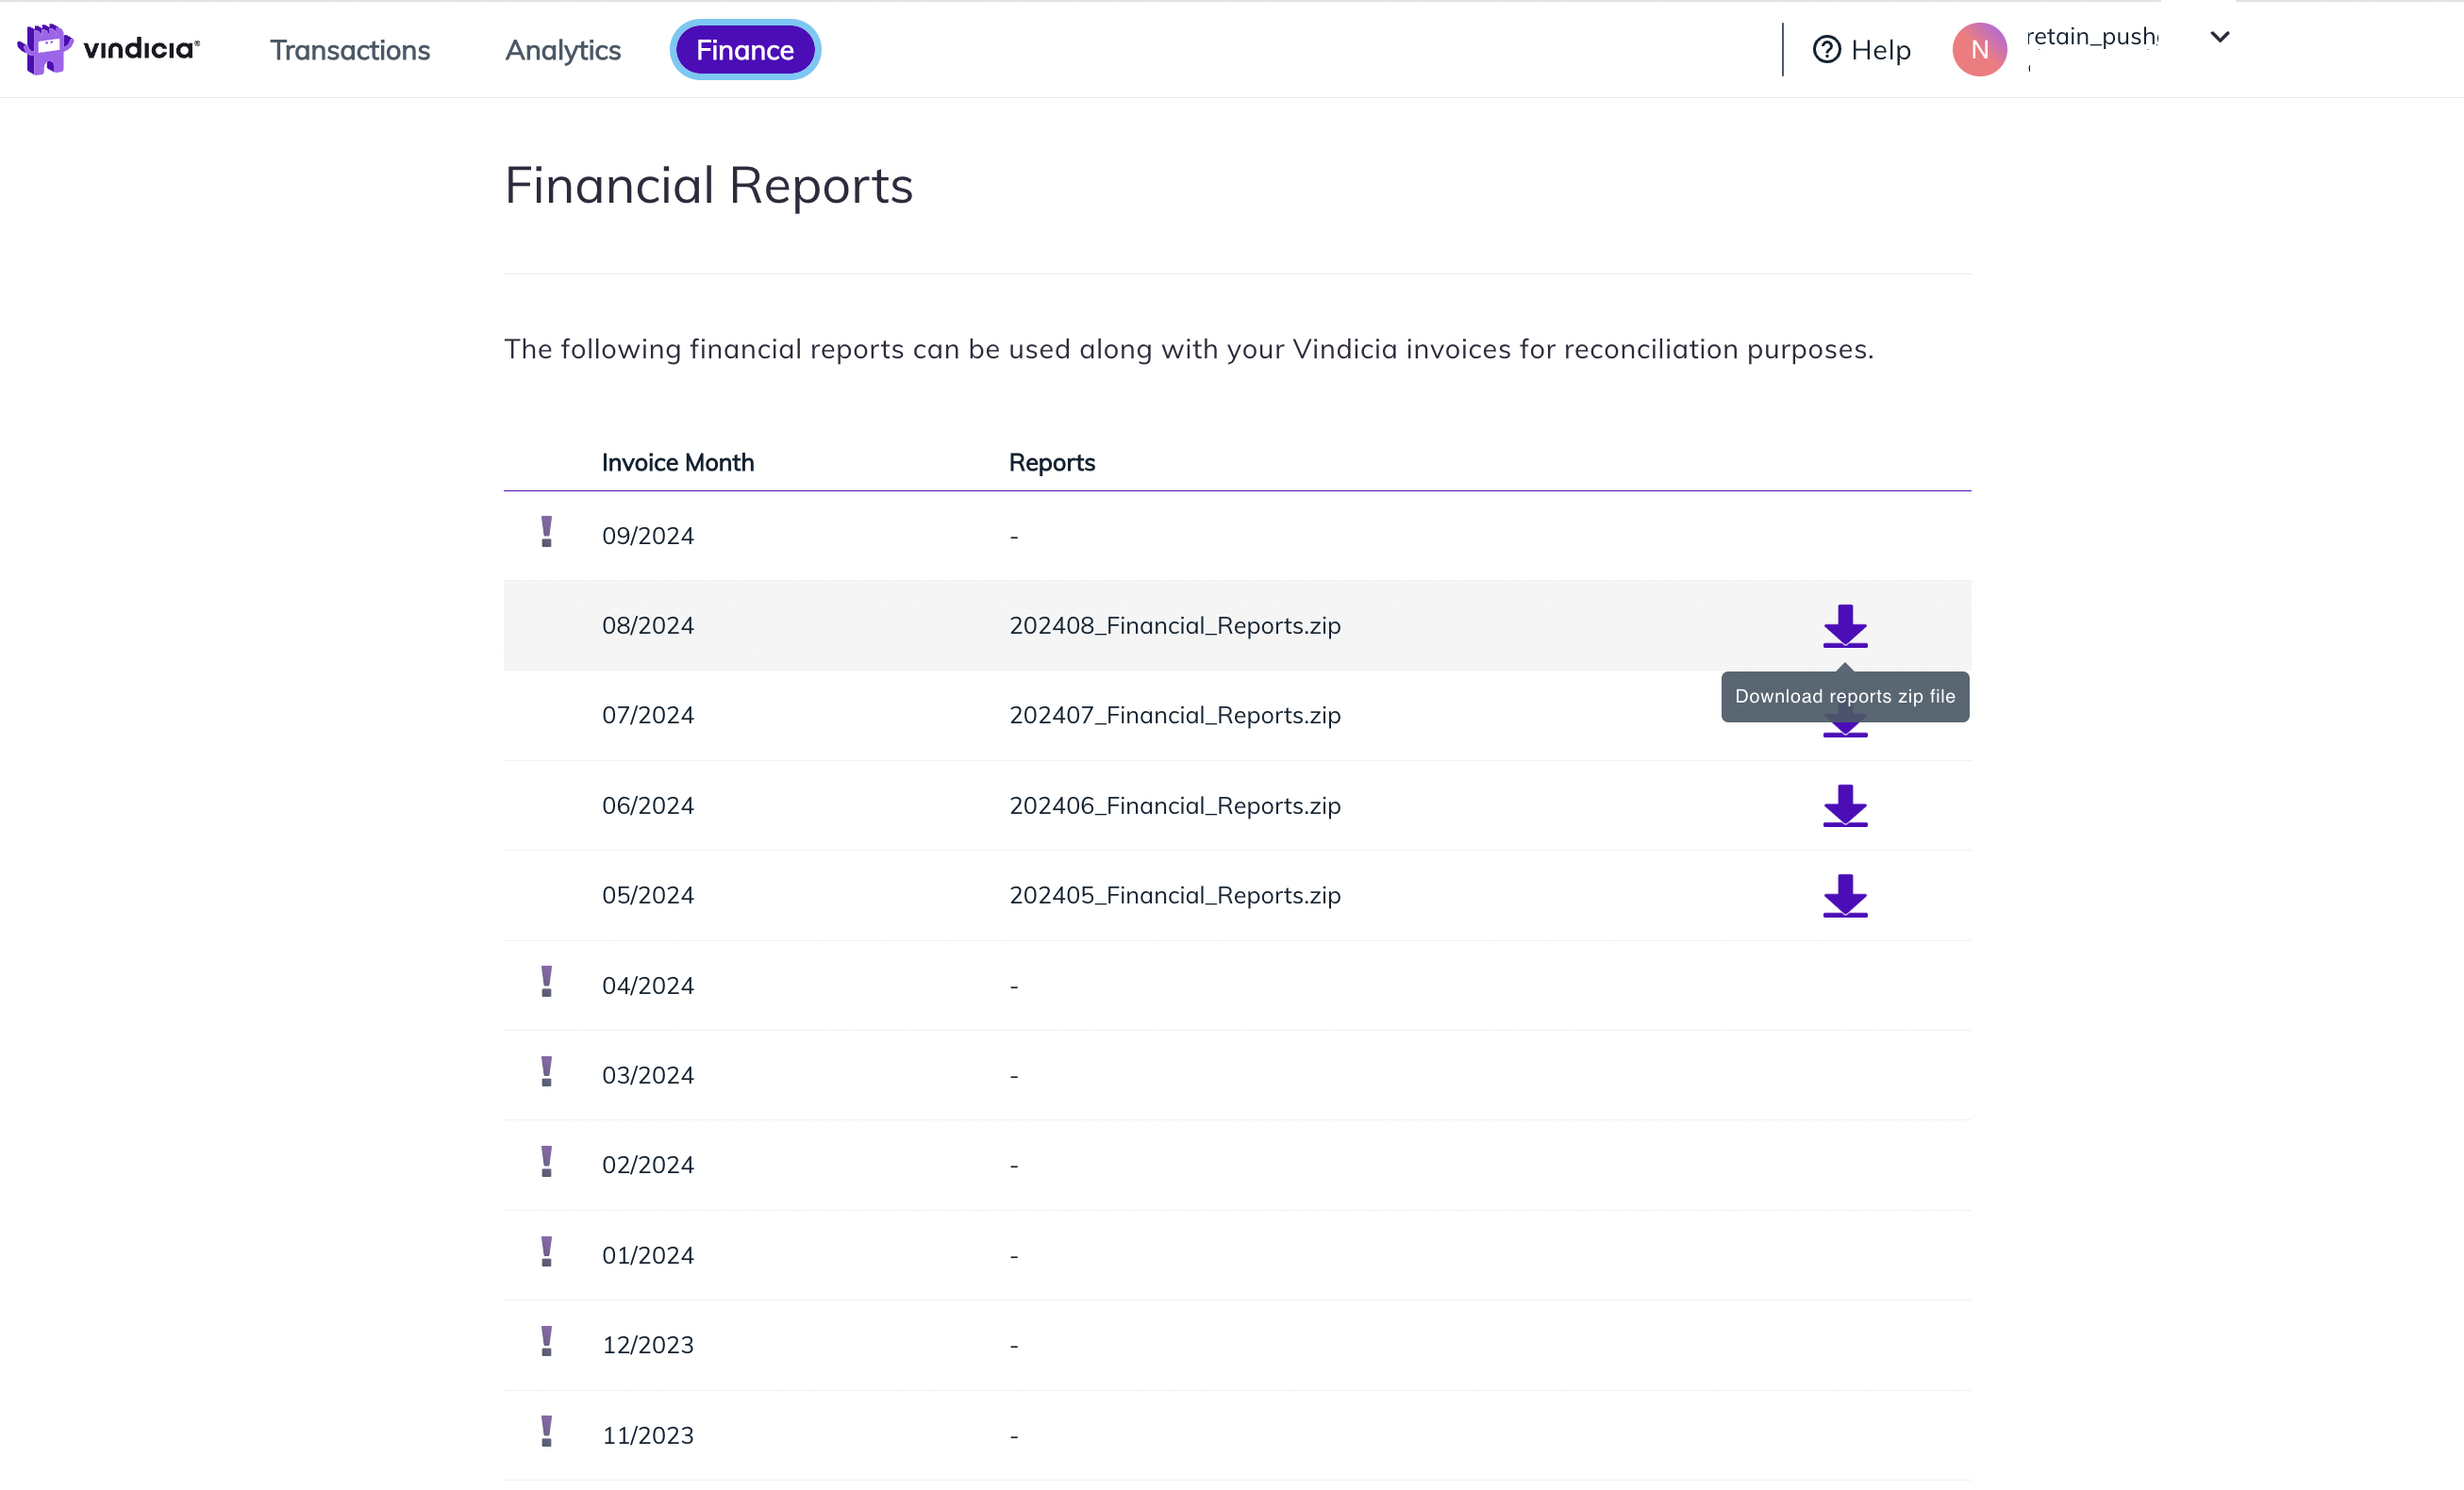Select the 01/2024 invoice month cell

pos(648,1256)
